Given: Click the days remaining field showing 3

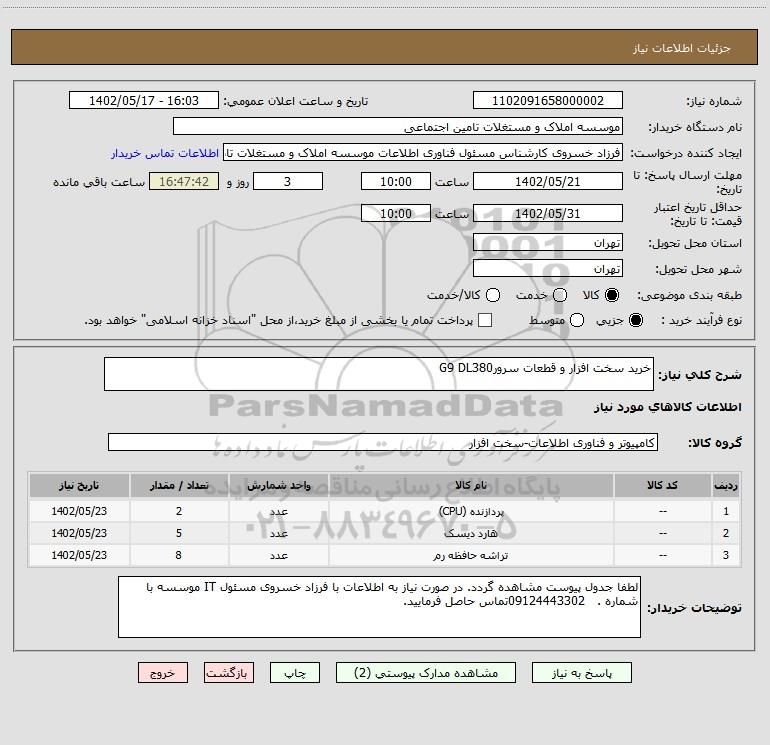Looking at the screenshot, I should tap(288, 181).
